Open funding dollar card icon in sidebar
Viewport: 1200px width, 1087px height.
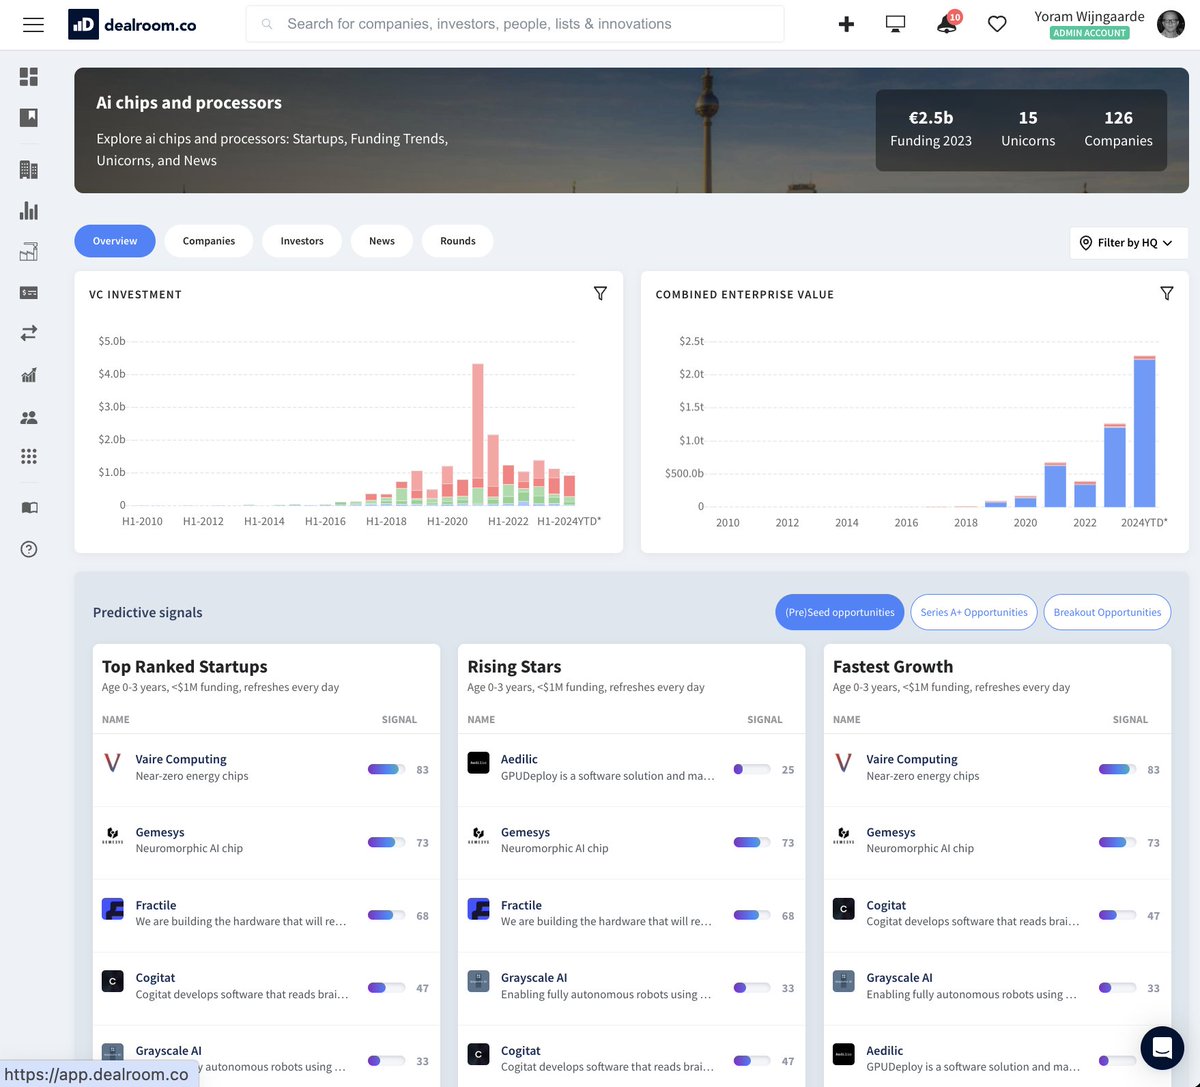[29, 293]
